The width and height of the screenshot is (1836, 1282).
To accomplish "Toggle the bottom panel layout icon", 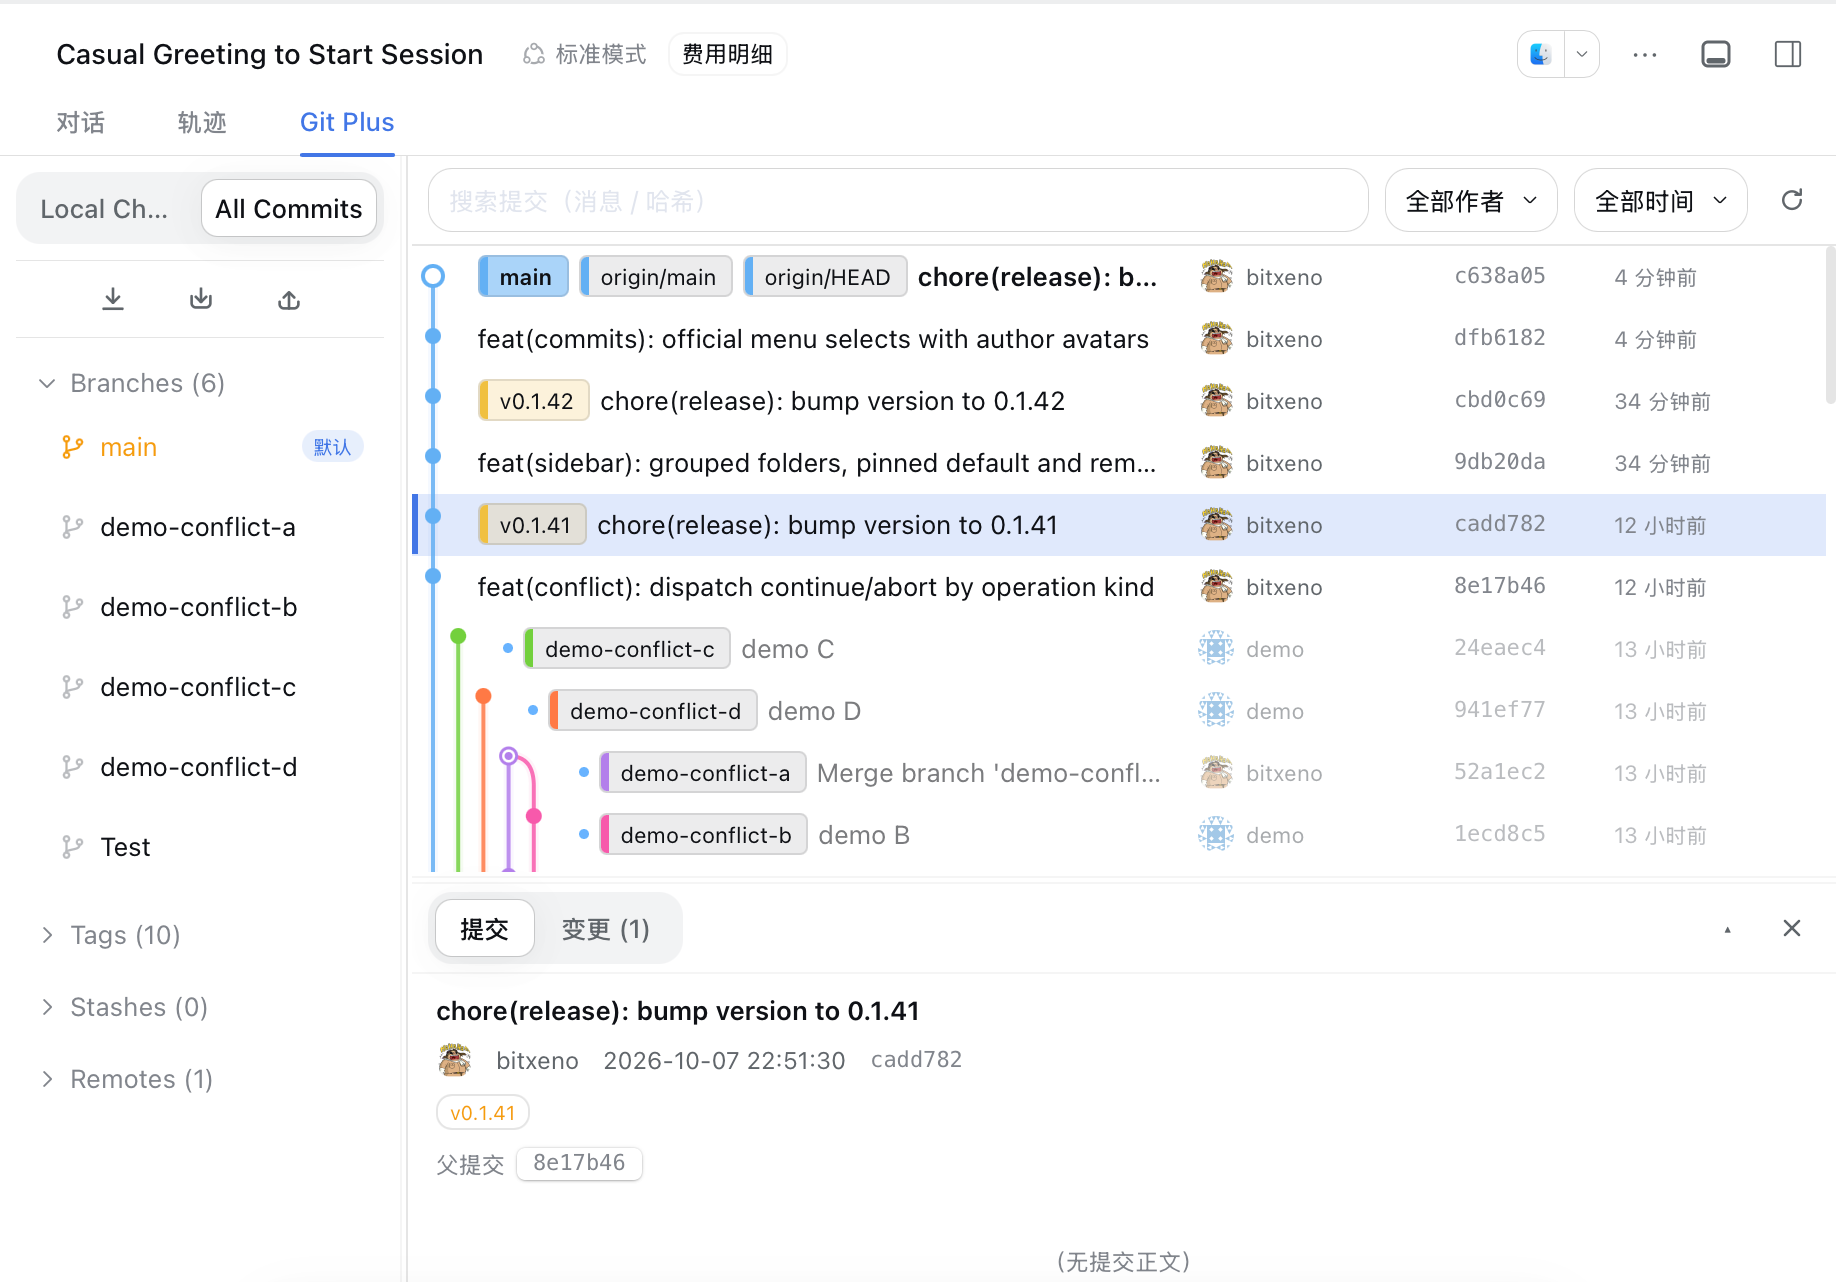I will coord(1716,54).
